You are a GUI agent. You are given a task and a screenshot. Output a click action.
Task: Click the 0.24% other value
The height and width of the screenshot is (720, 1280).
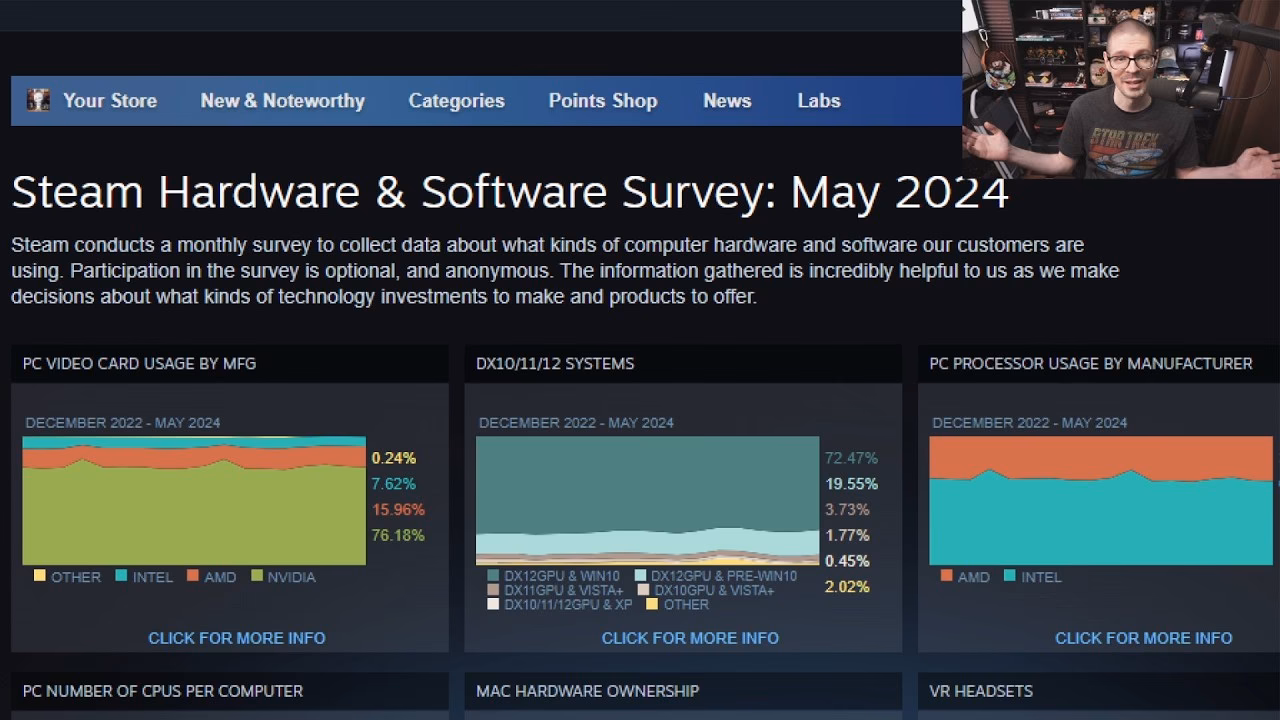click(393, 458)
